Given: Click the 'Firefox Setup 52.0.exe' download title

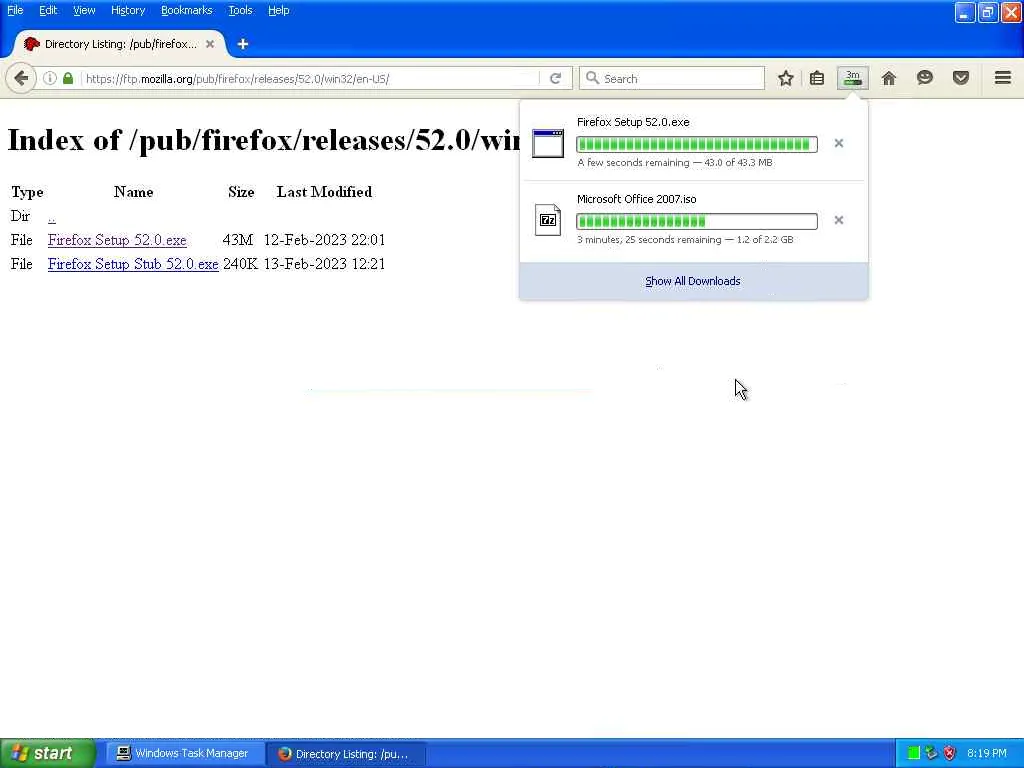Looking at the screenshot, I should tap(633, 122).
